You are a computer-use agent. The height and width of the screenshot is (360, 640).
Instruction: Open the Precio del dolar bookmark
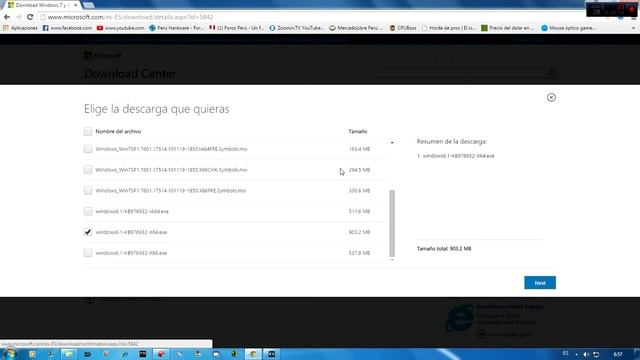pos(507,28)
